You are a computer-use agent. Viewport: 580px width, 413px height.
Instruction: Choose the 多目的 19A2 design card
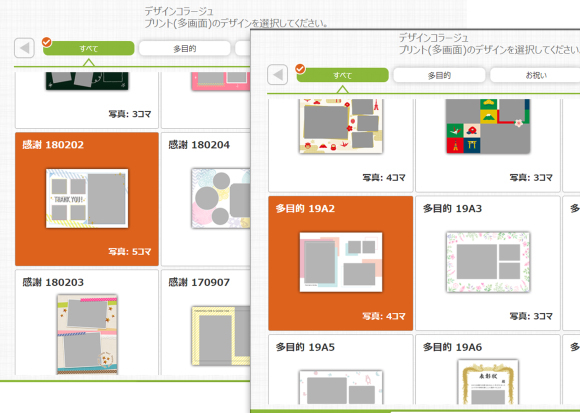click(341, 263)
